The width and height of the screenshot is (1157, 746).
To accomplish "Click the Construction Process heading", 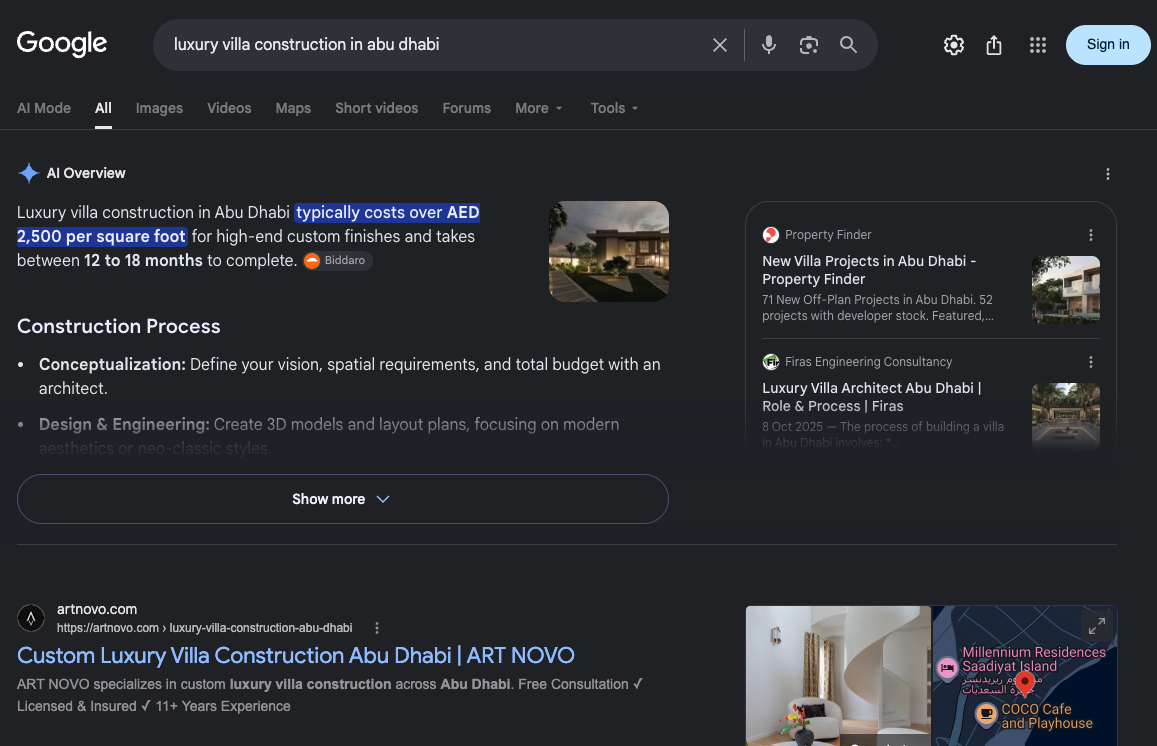I will click(x=119, y=326).
